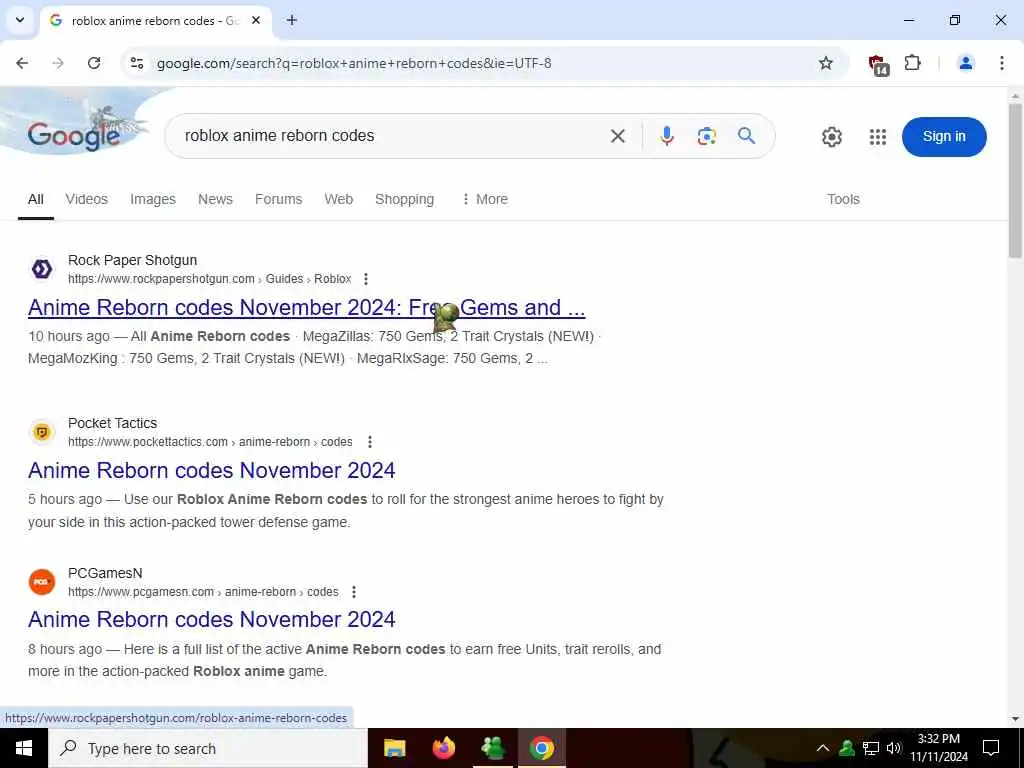Open the tab search dropdown arrow
The height and width of the screenshot is (768, 1024).
(20, 20)
